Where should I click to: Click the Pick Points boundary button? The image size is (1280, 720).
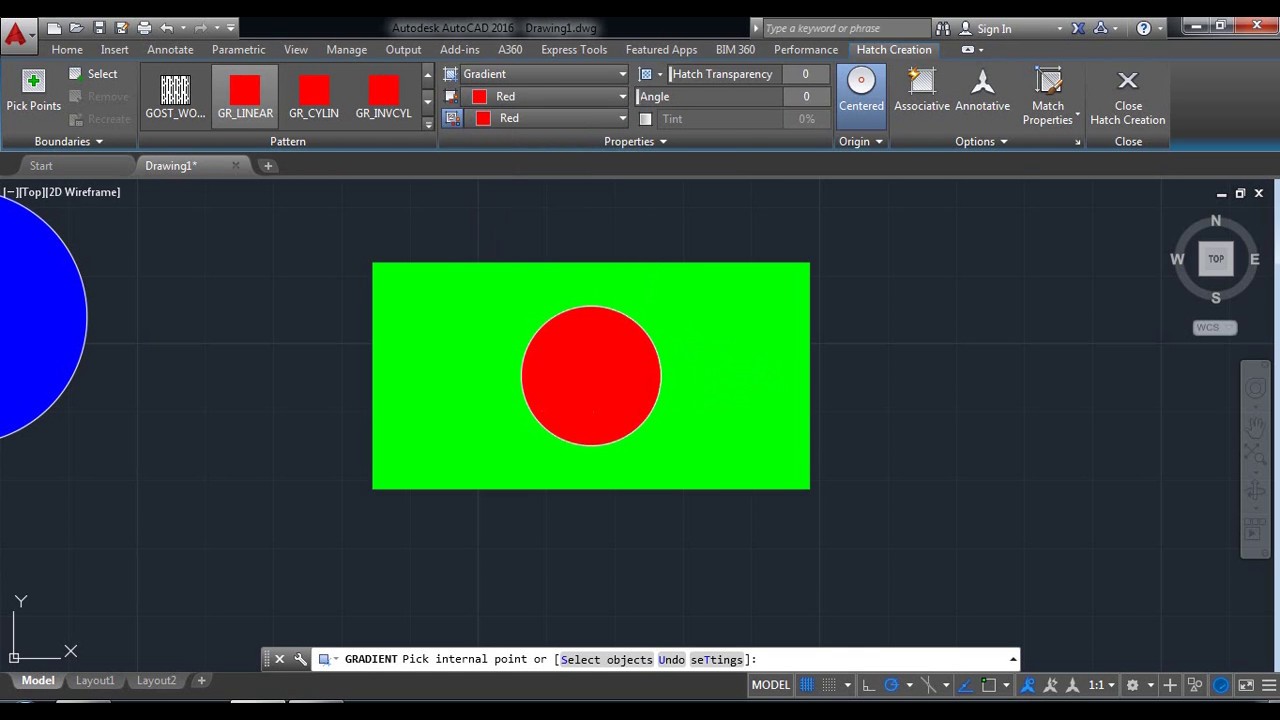click(x=33, y=91)
